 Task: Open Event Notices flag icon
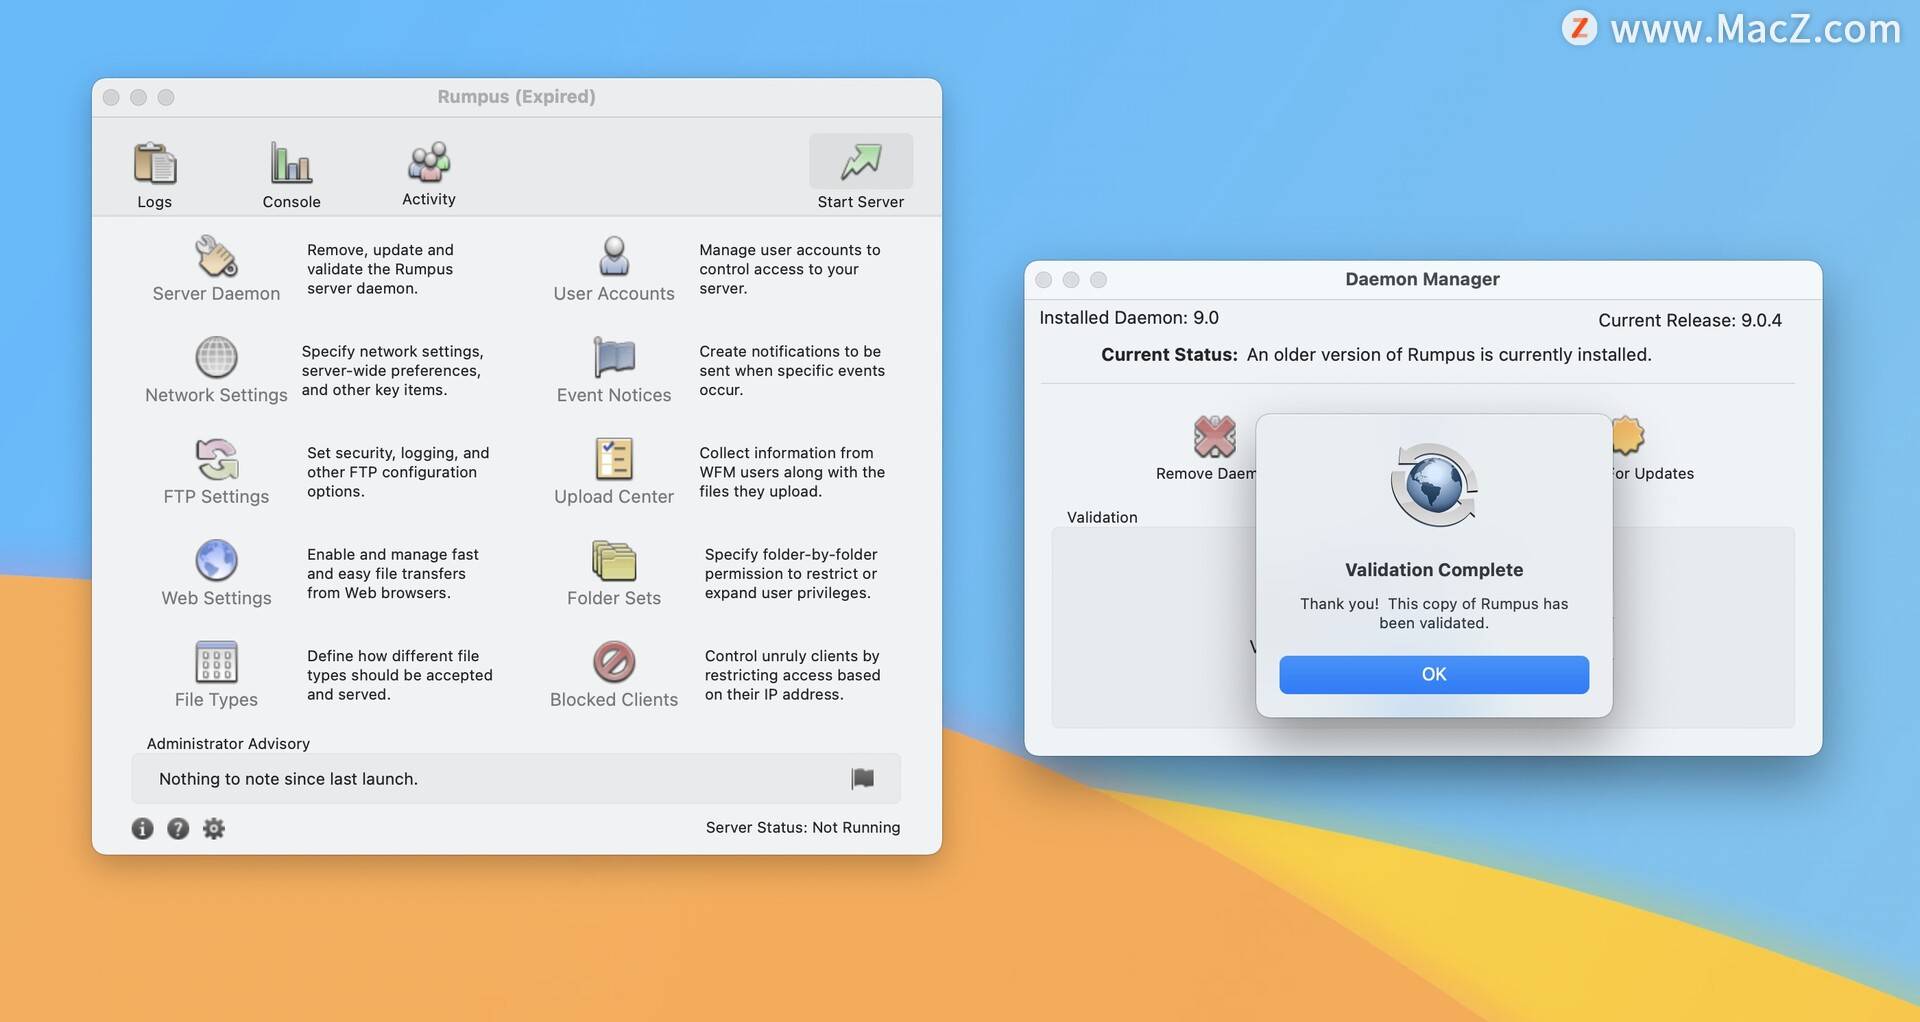pyautogui.click(x=614, y=357)
